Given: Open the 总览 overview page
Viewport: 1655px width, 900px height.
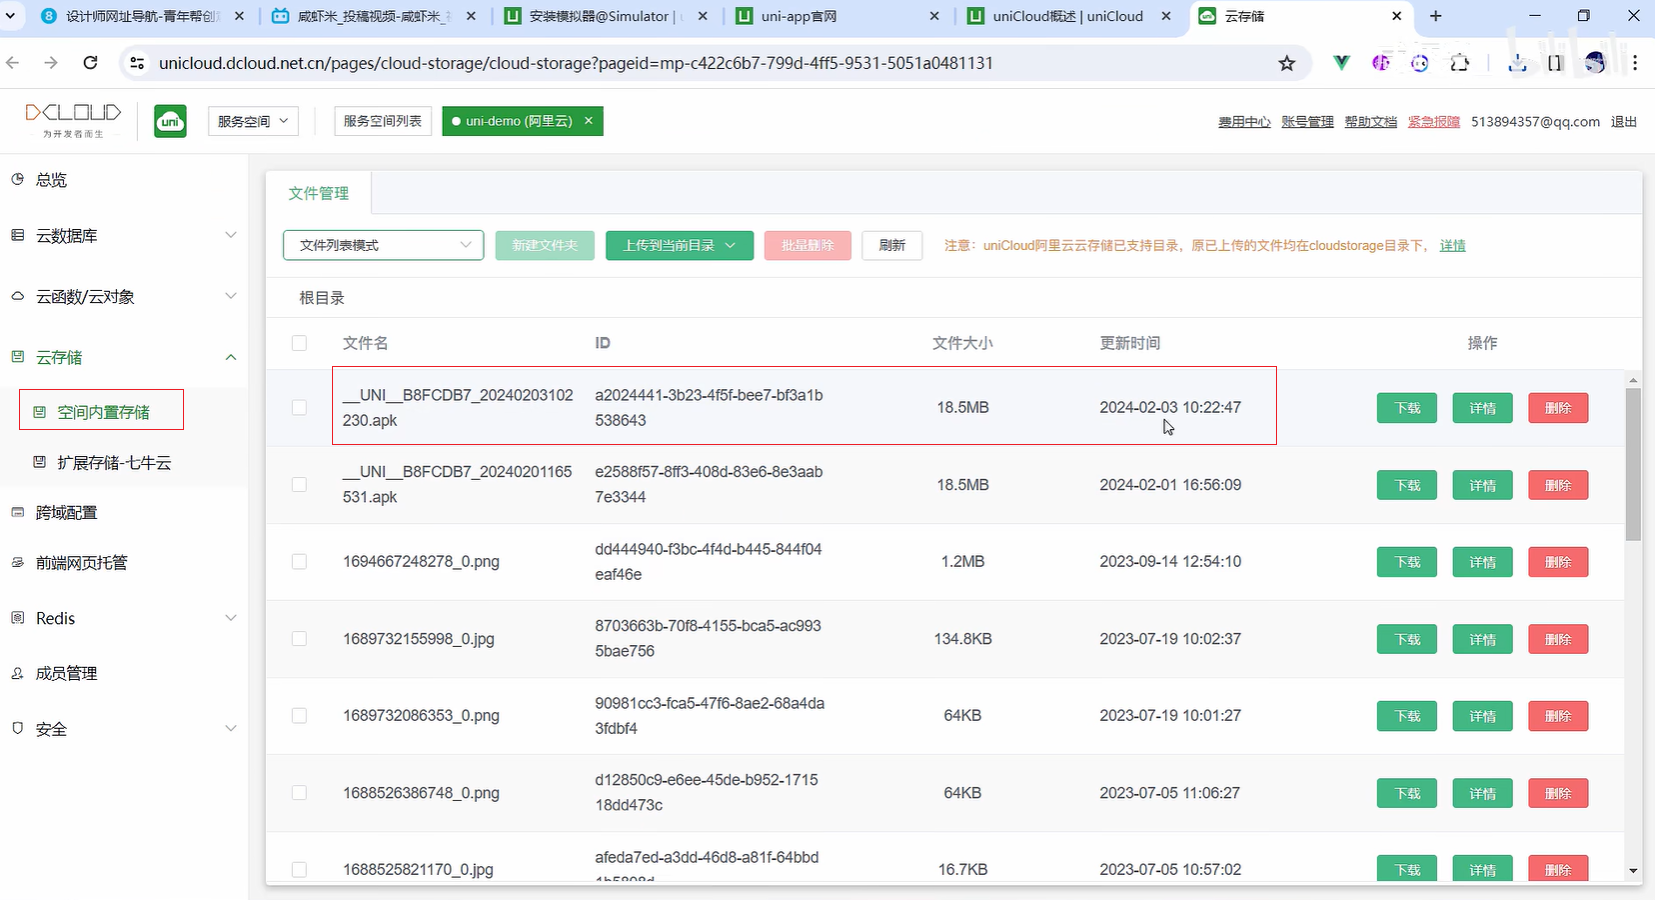Looking at the screenshot, I should [x=51, y=180].
